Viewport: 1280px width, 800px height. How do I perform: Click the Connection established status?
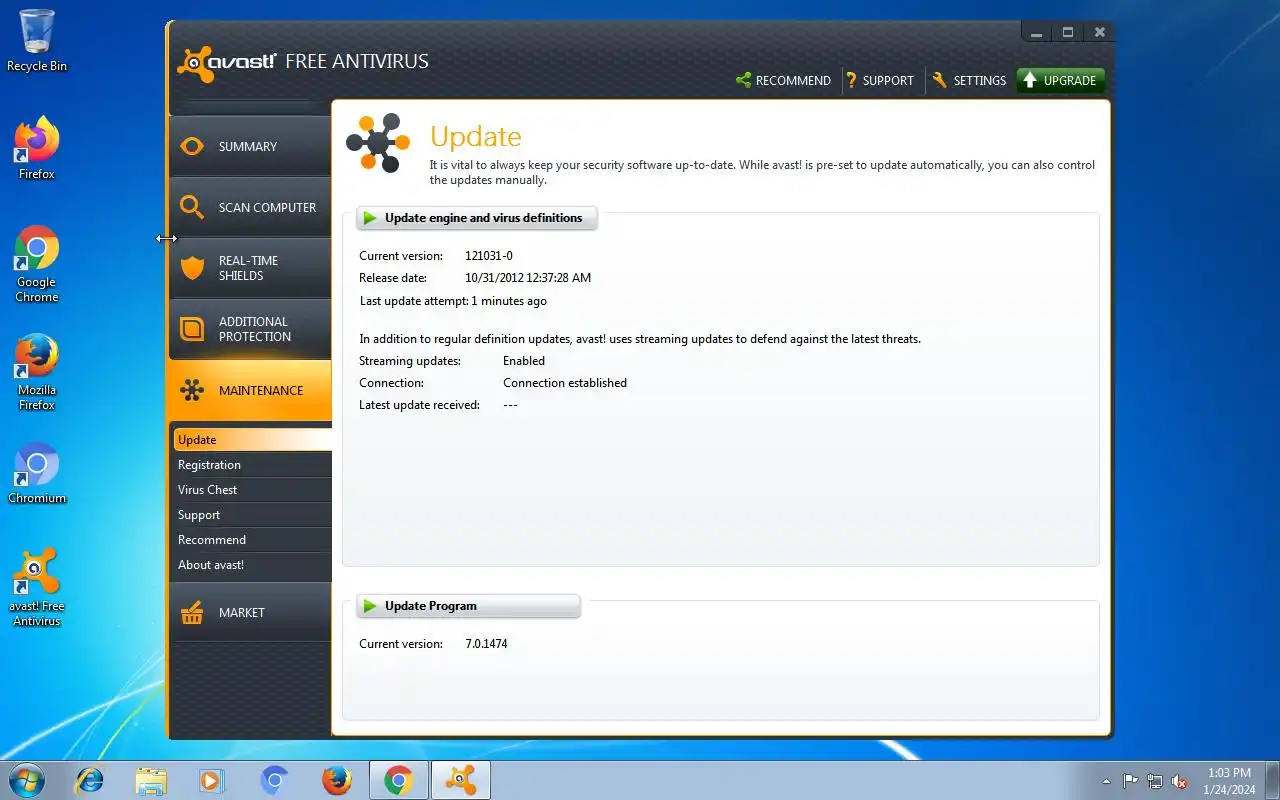click(x=565, y=383)
